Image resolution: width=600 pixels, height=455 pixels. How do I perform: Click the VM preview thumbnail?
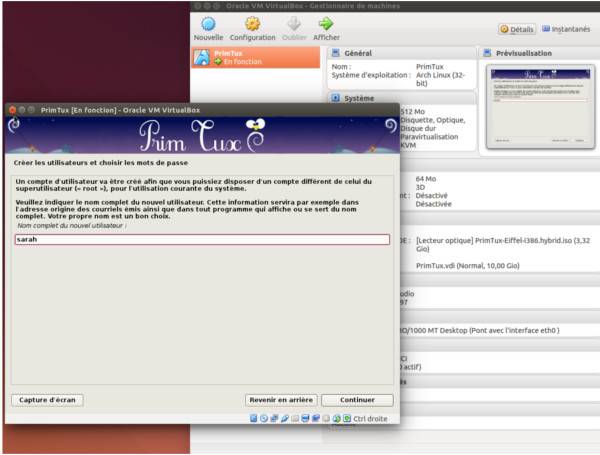tap(540, 107)
